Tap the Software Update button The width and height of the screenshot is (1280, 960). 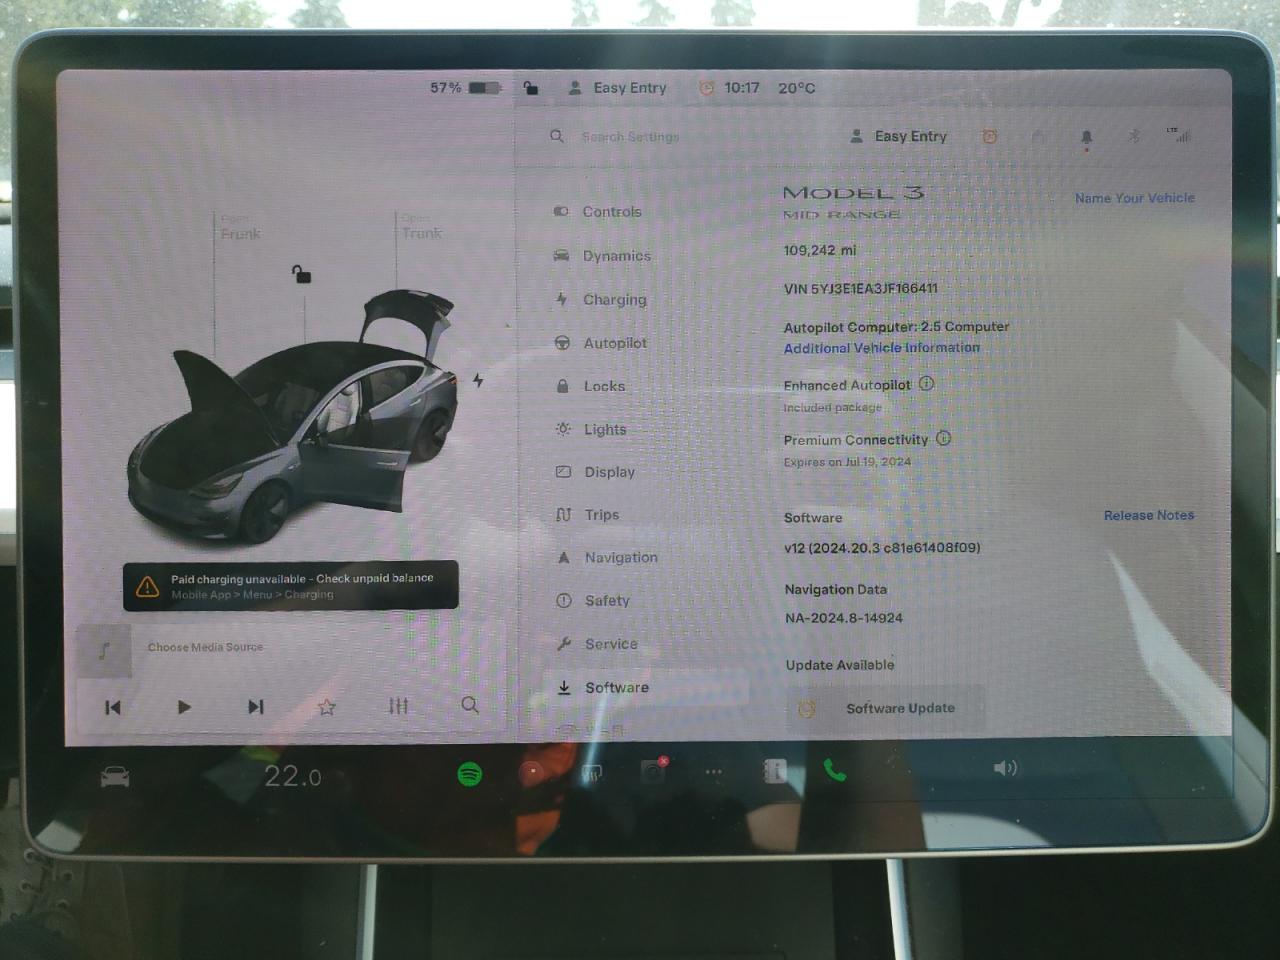click(x=885, y=708)
